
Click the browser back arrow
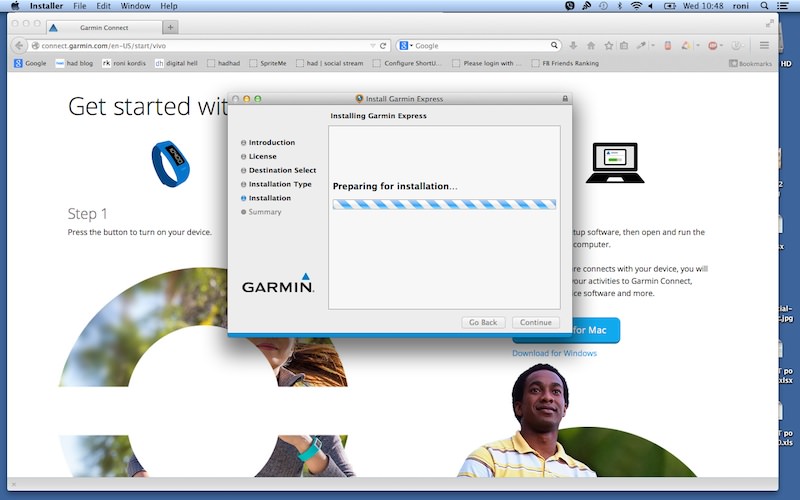coord(19,46)
